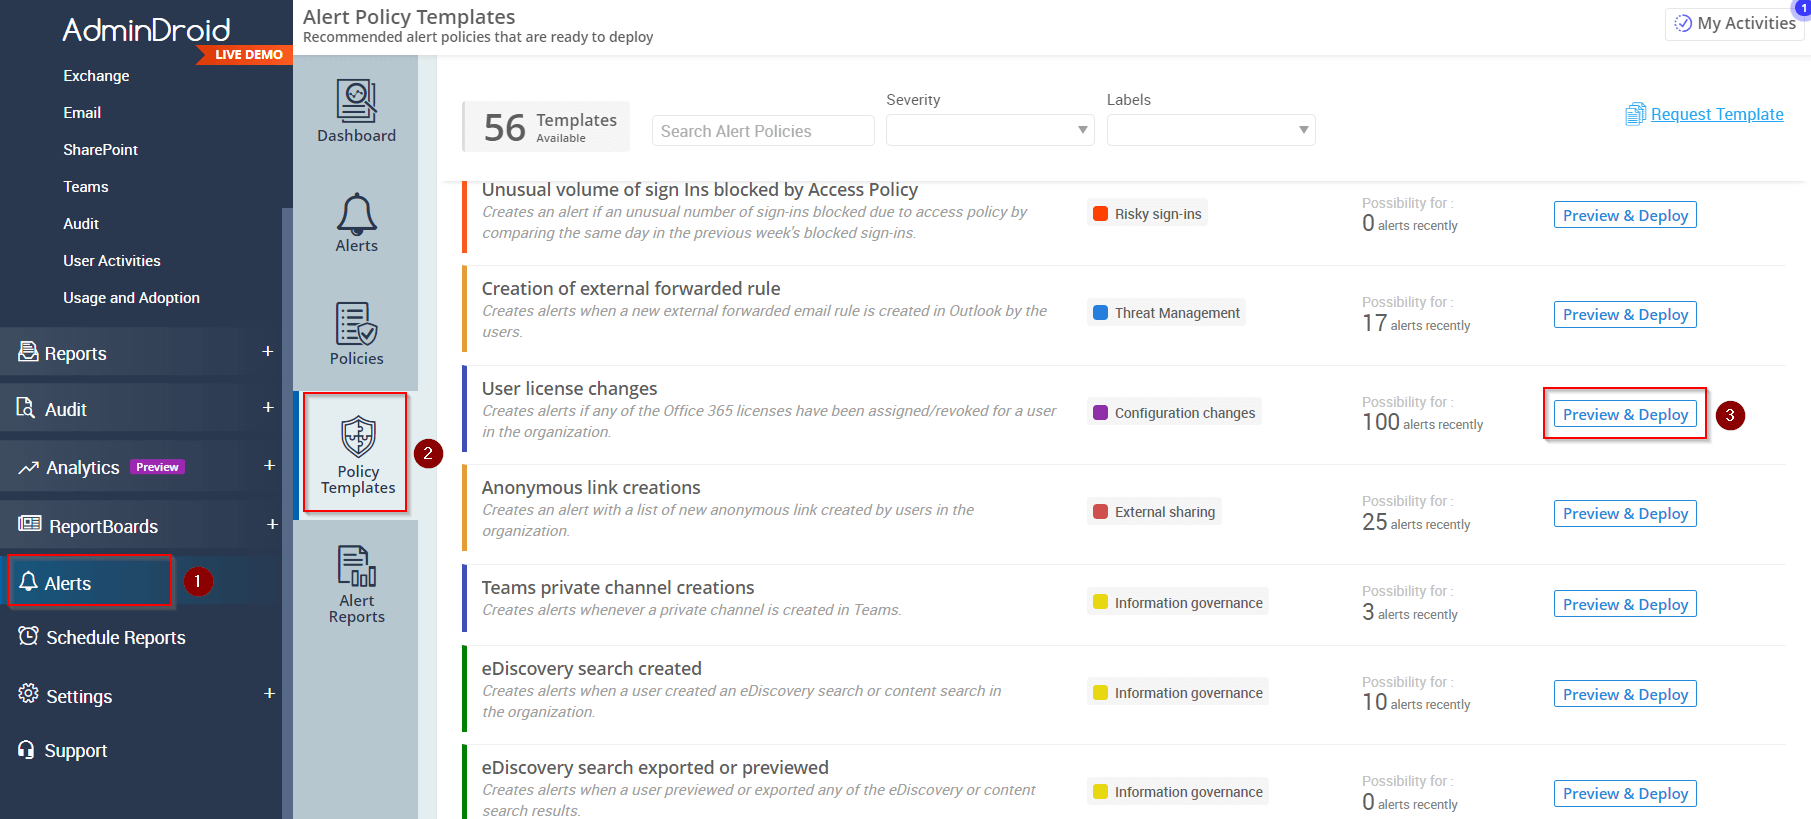Open Usage and Adoption menu item
Viewport: 1811px width, 819px height.
tap(131, 298)
